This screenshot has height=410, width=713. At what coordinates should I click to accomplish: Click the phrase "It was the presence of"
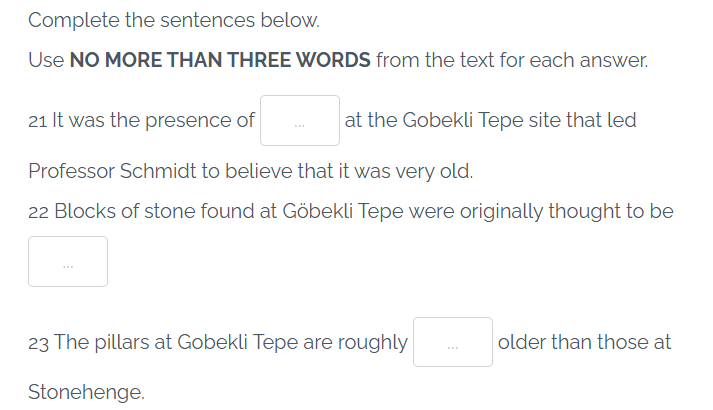[x=154, y=122]
